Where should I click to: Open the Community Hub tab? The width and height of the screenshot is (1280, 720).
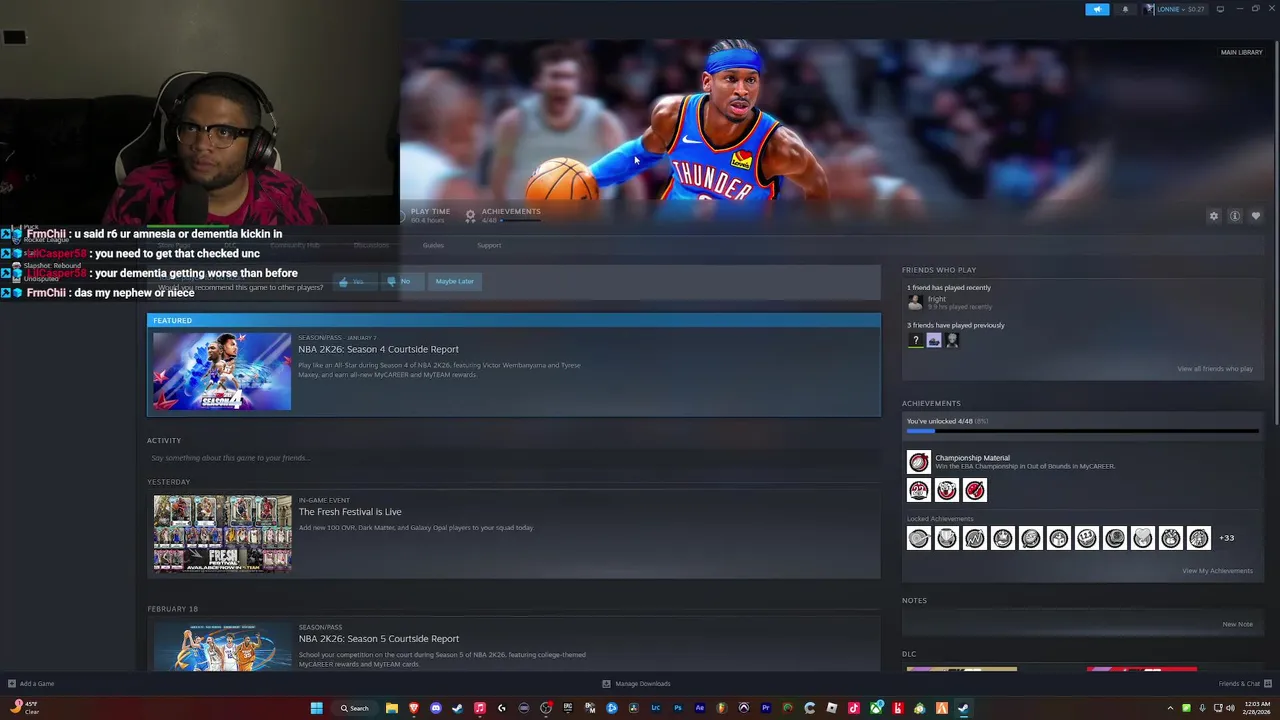pos(295,245)
